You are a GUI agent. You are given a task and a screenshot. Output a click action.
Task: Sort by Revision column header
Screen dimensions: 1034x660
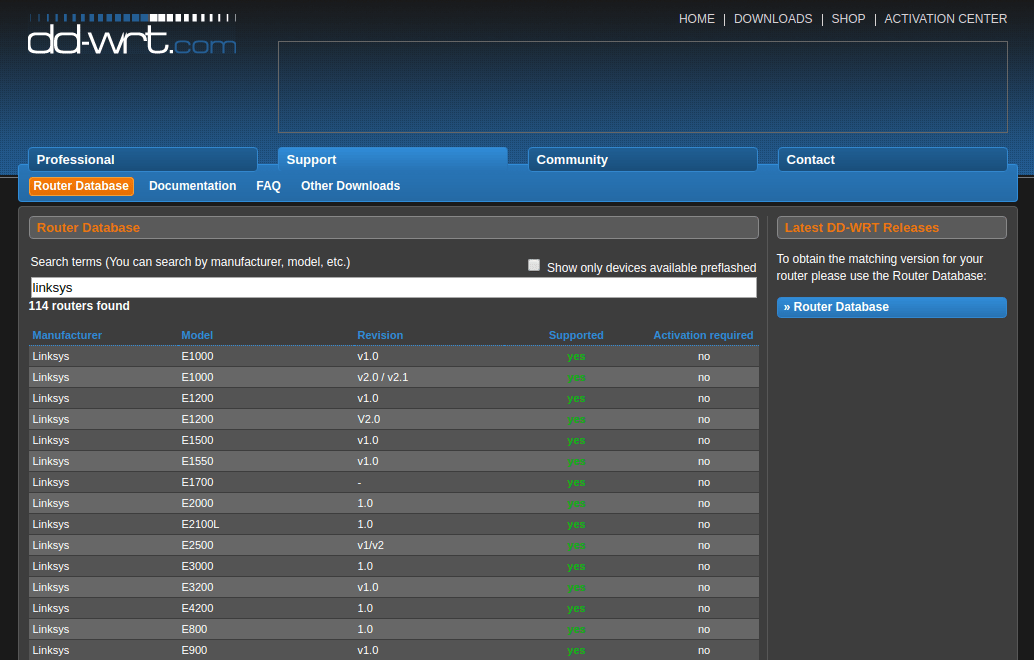[380, 335]
